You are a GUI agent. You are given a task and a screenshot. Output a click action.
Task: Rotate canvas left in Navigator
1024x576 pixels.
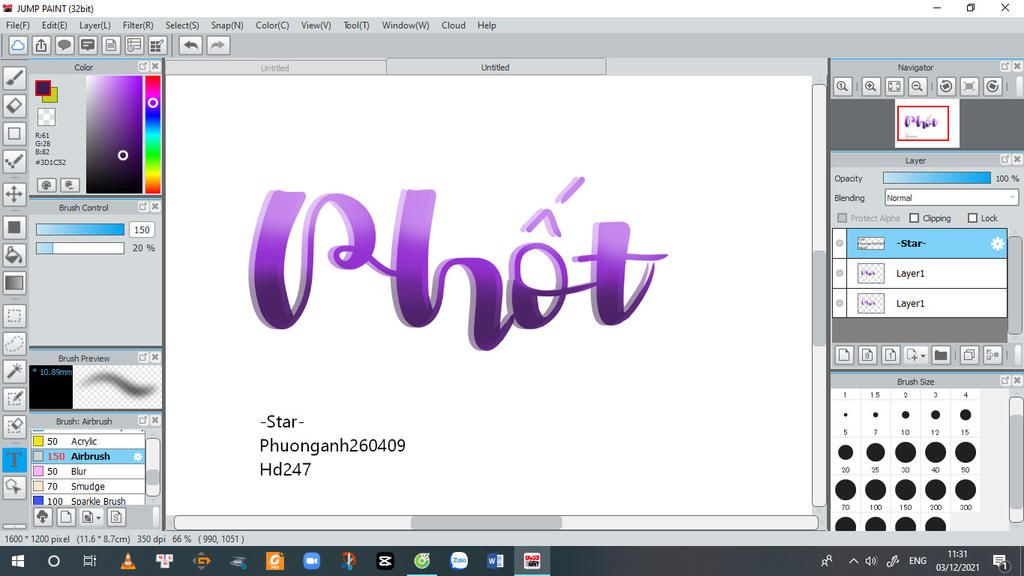point(946,86)
